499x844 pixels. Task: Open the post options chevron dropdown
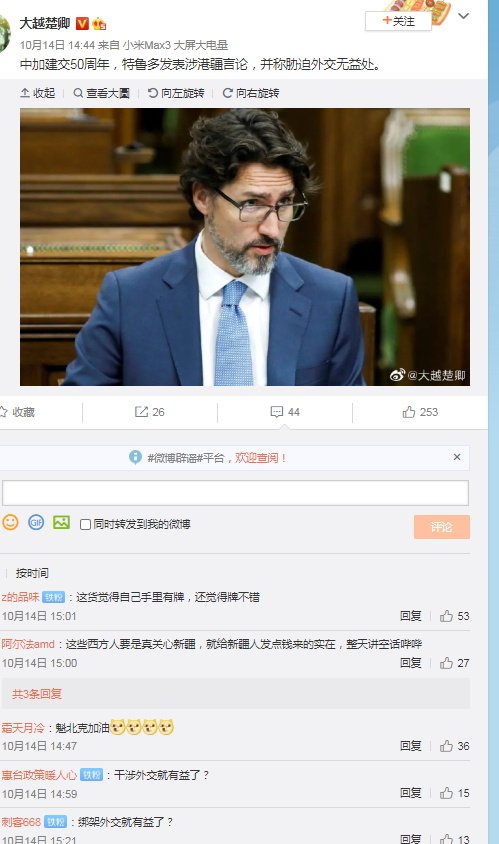pyautogui.click(x=463, y=16)
